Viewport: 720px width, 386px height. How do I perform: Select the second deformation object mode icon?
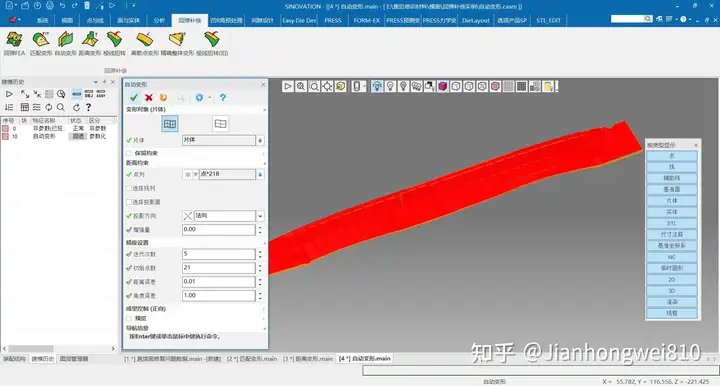[220, 124]
